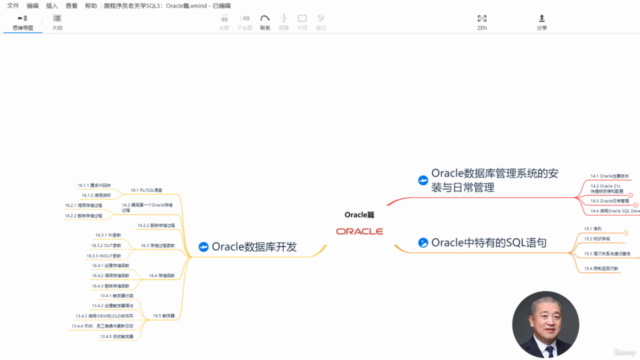640x360 pixels.
Task: Select subtopic 16.3 存储过程参数
Action: 158,246
